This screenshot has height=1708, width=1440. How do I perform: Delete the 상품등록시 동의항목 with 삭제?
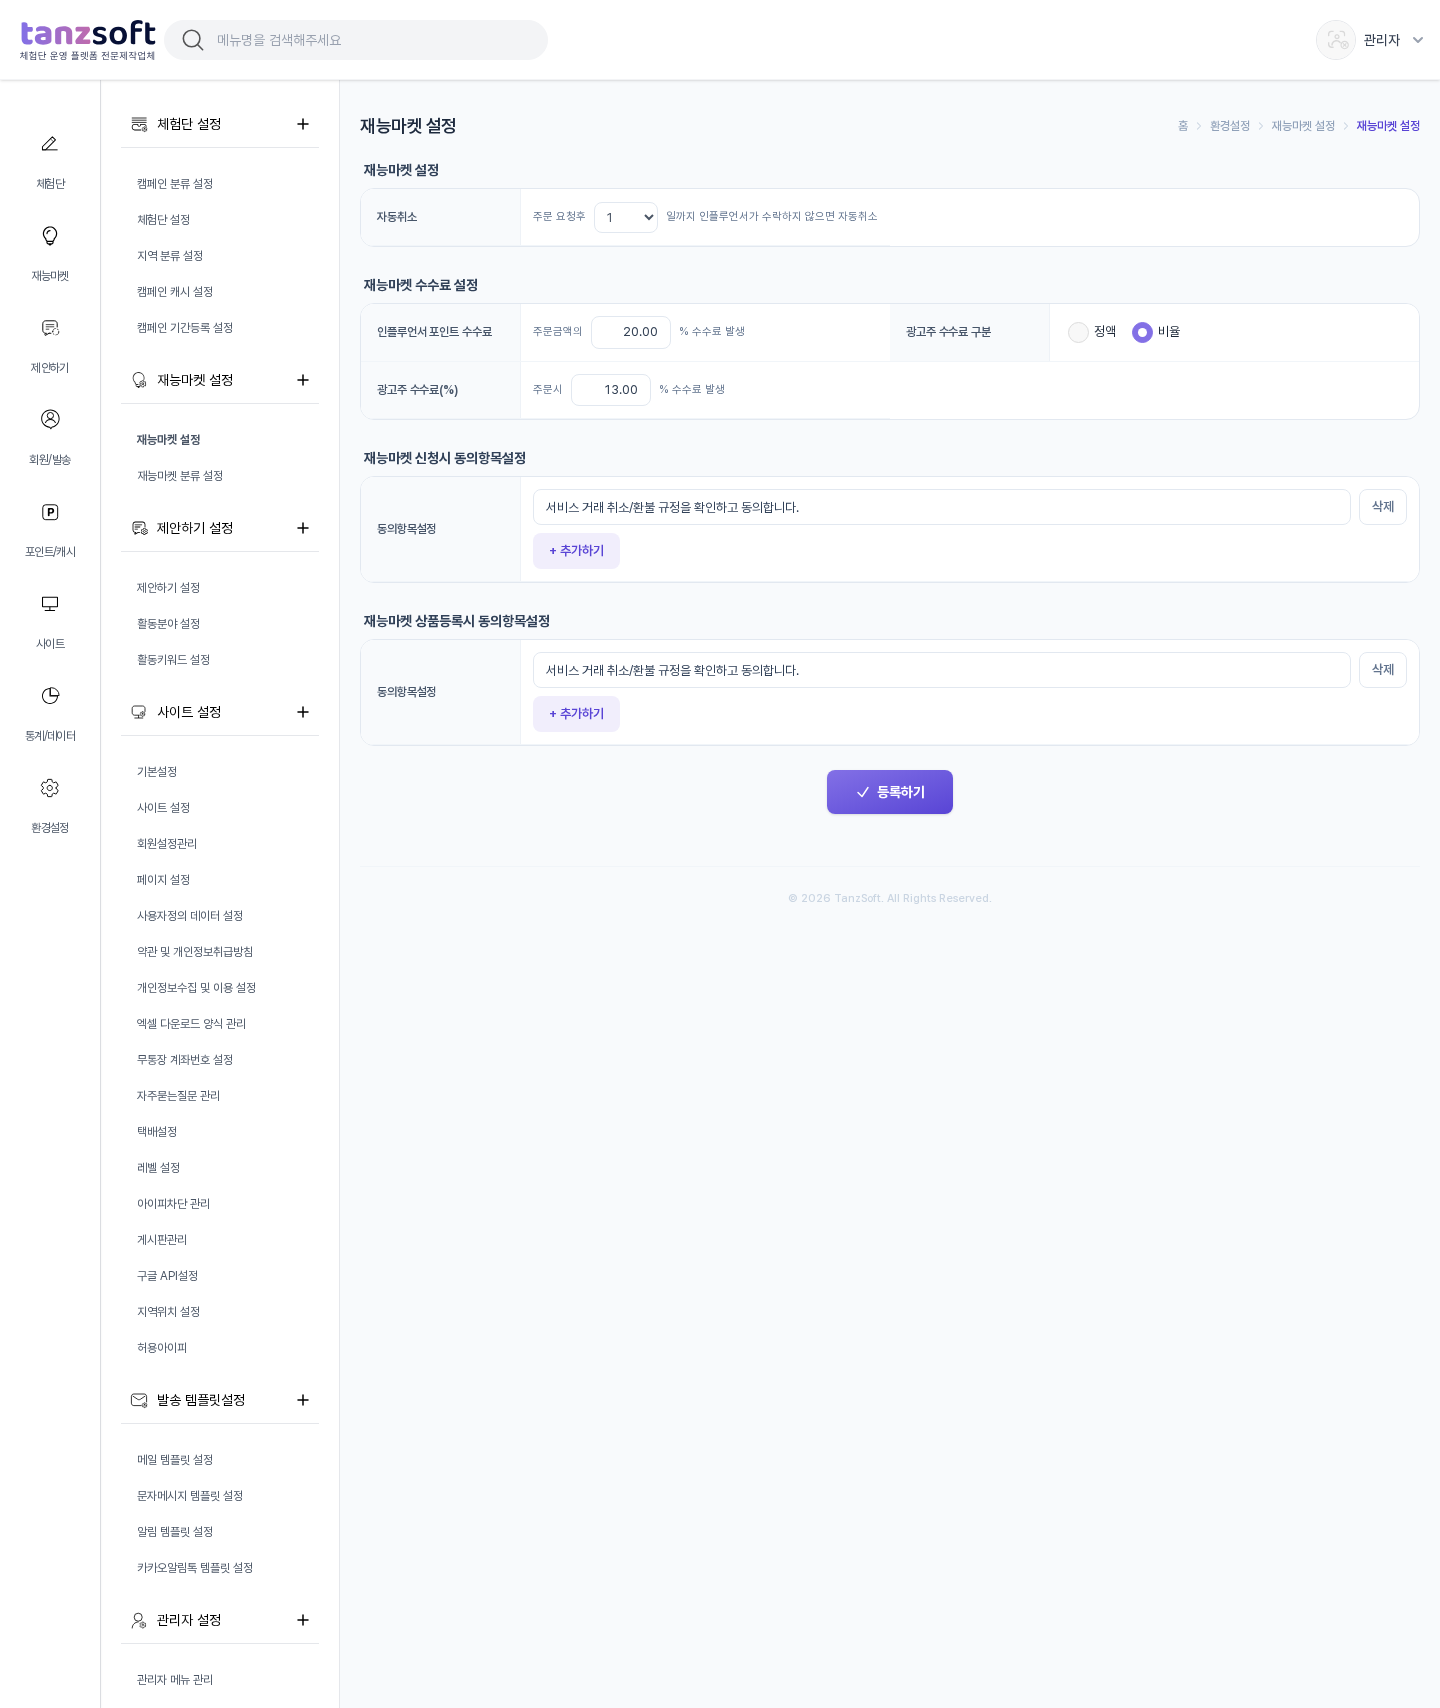coord(1383,670)
